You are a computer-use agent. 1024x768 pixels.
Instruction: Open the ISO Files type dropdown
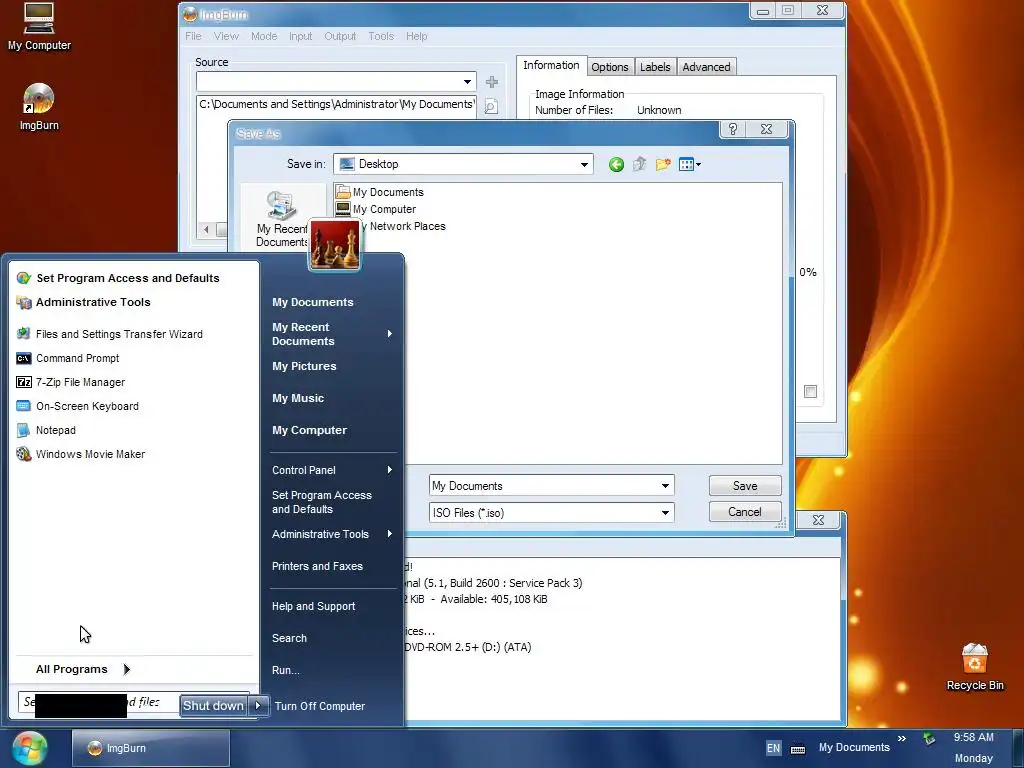665,513
